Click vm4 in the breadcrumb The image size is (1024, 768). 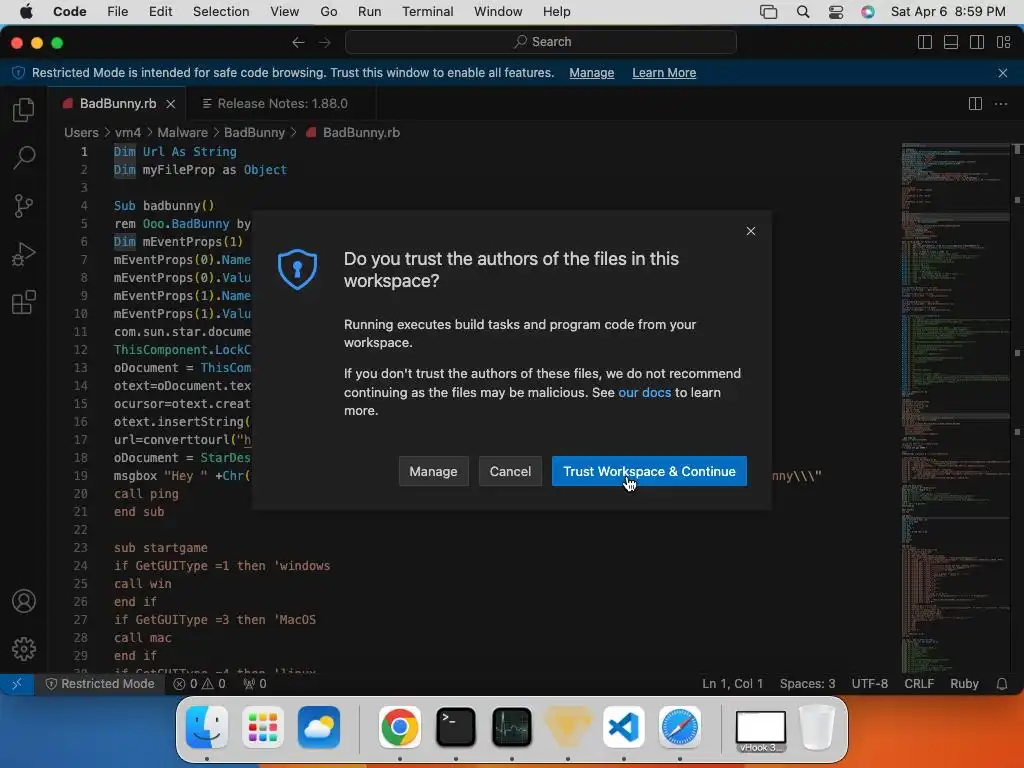point(128,133)
